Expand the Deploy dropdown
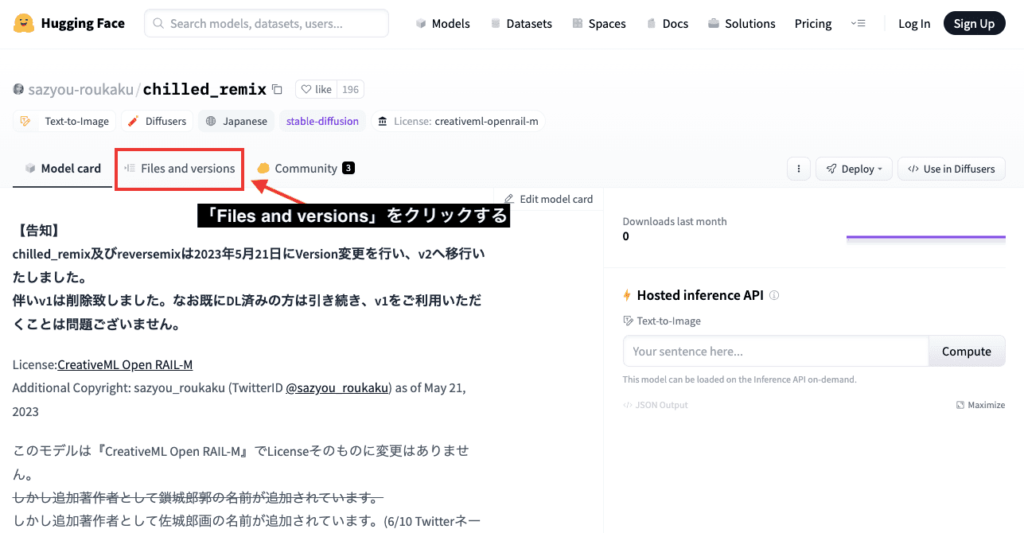This screenshot has width=1024, height=533. coord(854,169)
